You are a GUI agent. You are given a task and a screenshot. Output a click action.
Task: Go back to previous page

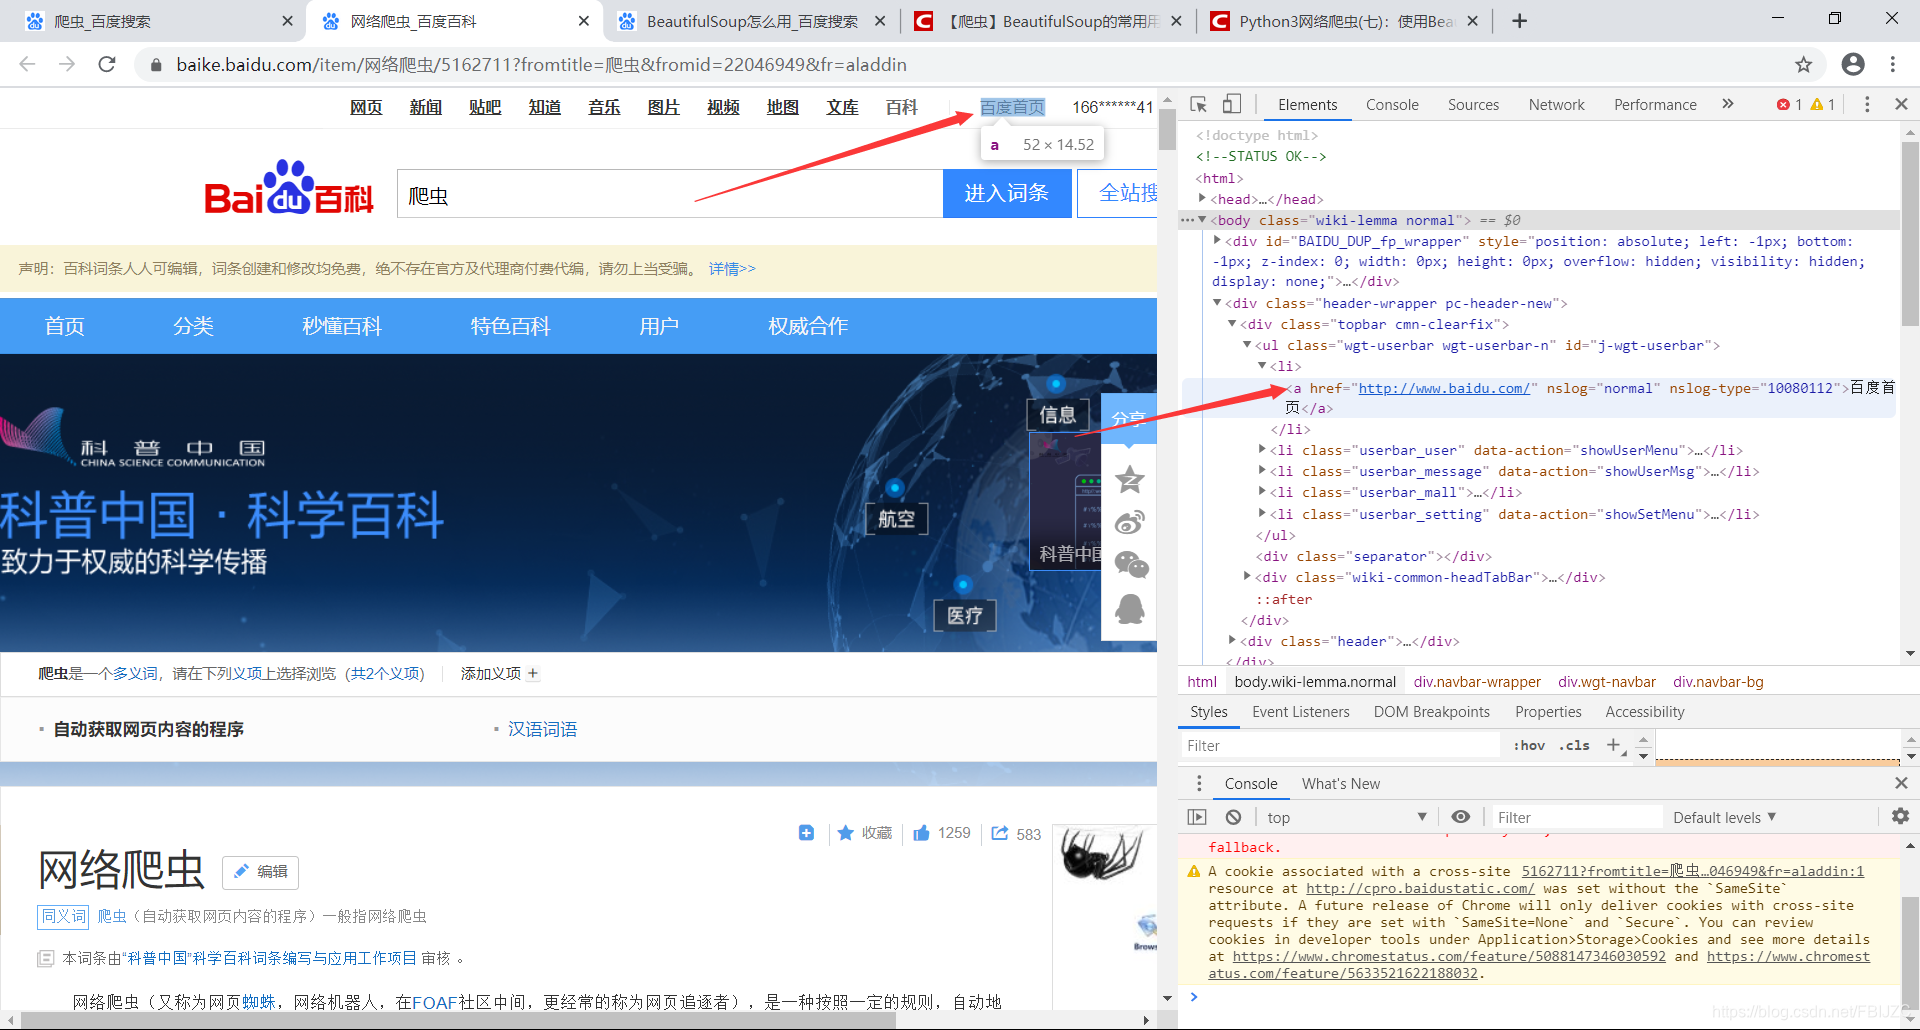(x=27, y=64)
